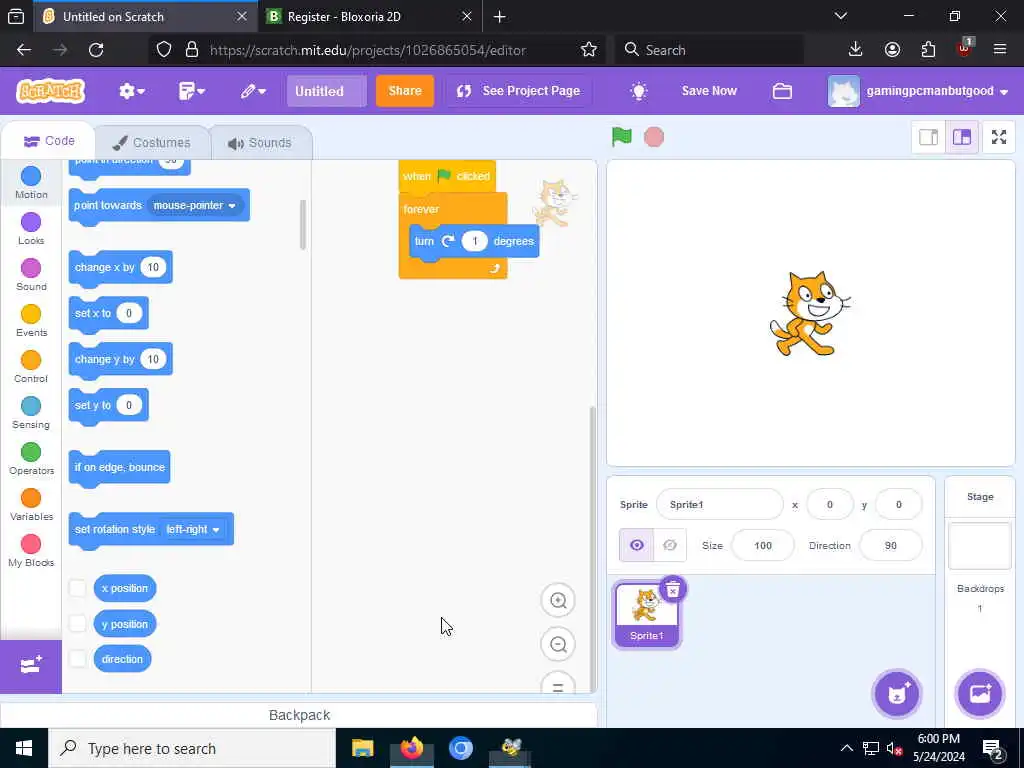The image size is (1024, 768).
Task: Click Save Now
Action: coord(709,91)
